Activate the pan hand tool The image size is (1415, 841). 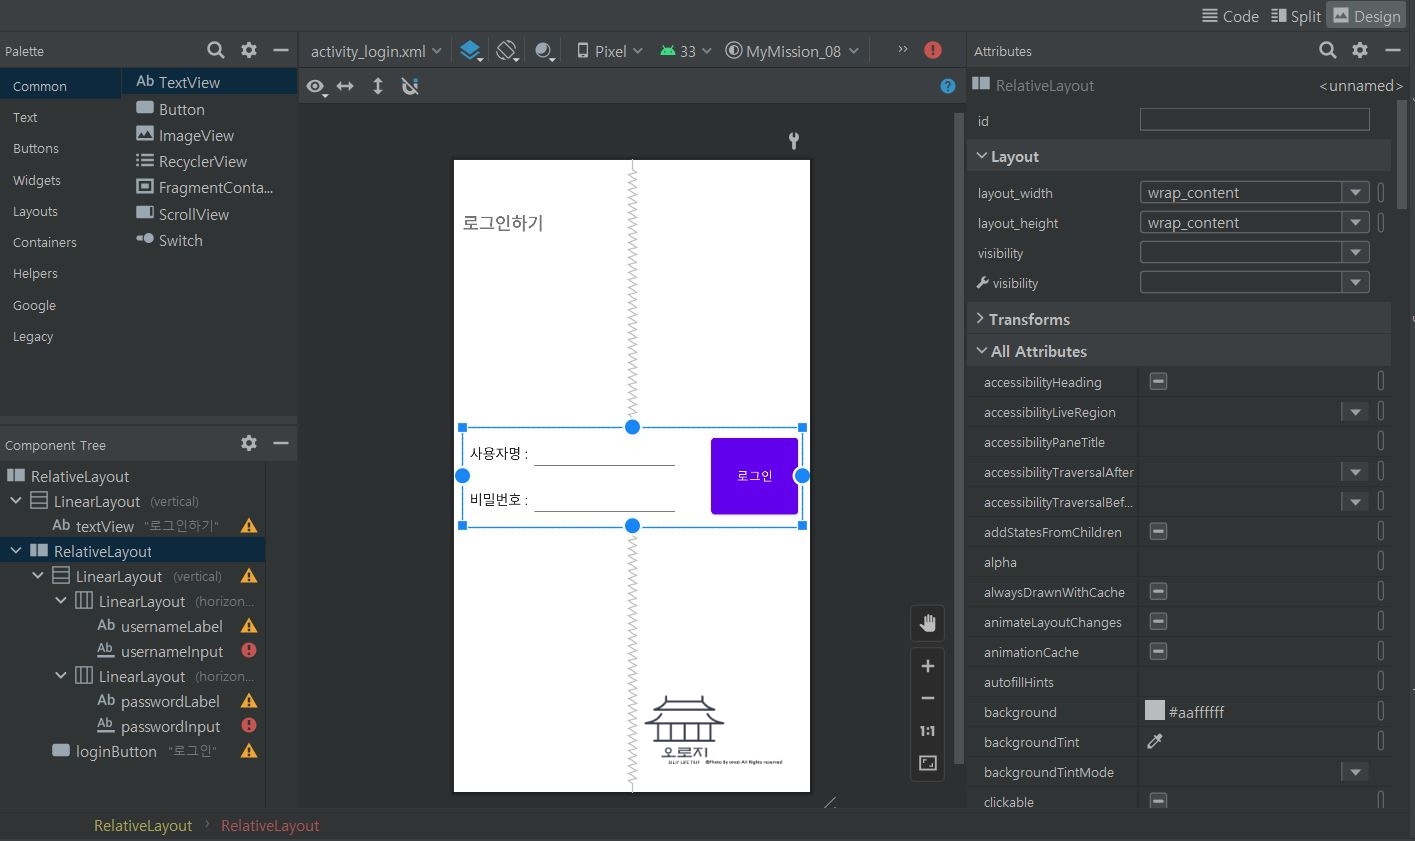tap(928, 624)
